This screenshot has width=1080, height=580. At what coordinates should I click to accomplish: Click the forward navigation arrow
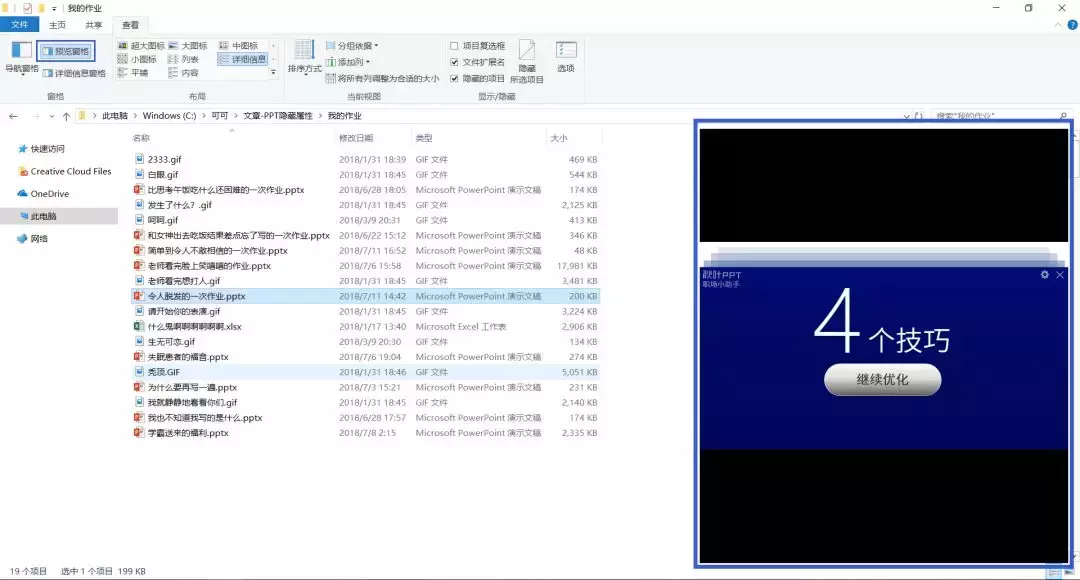[x=35, y=116]
